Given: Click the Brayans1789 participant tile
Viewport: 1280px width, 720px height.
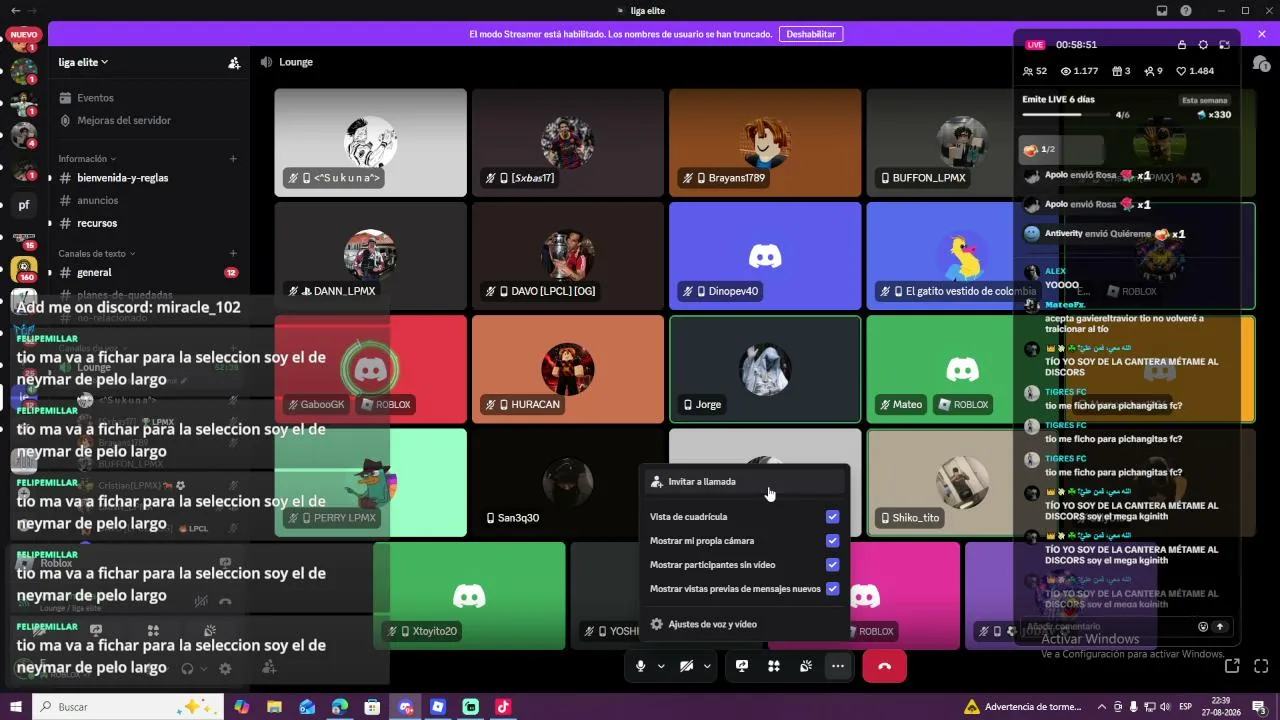Looking at the screenshot, I should pos(765,143).
